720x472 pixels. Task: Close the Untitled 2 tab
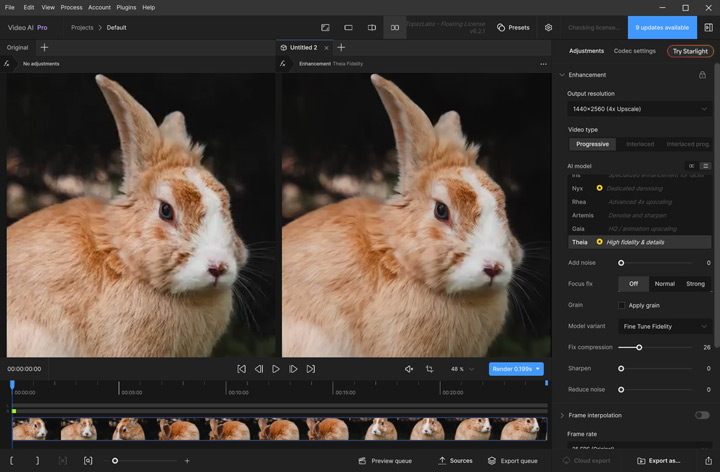click(x=326, y=48)
